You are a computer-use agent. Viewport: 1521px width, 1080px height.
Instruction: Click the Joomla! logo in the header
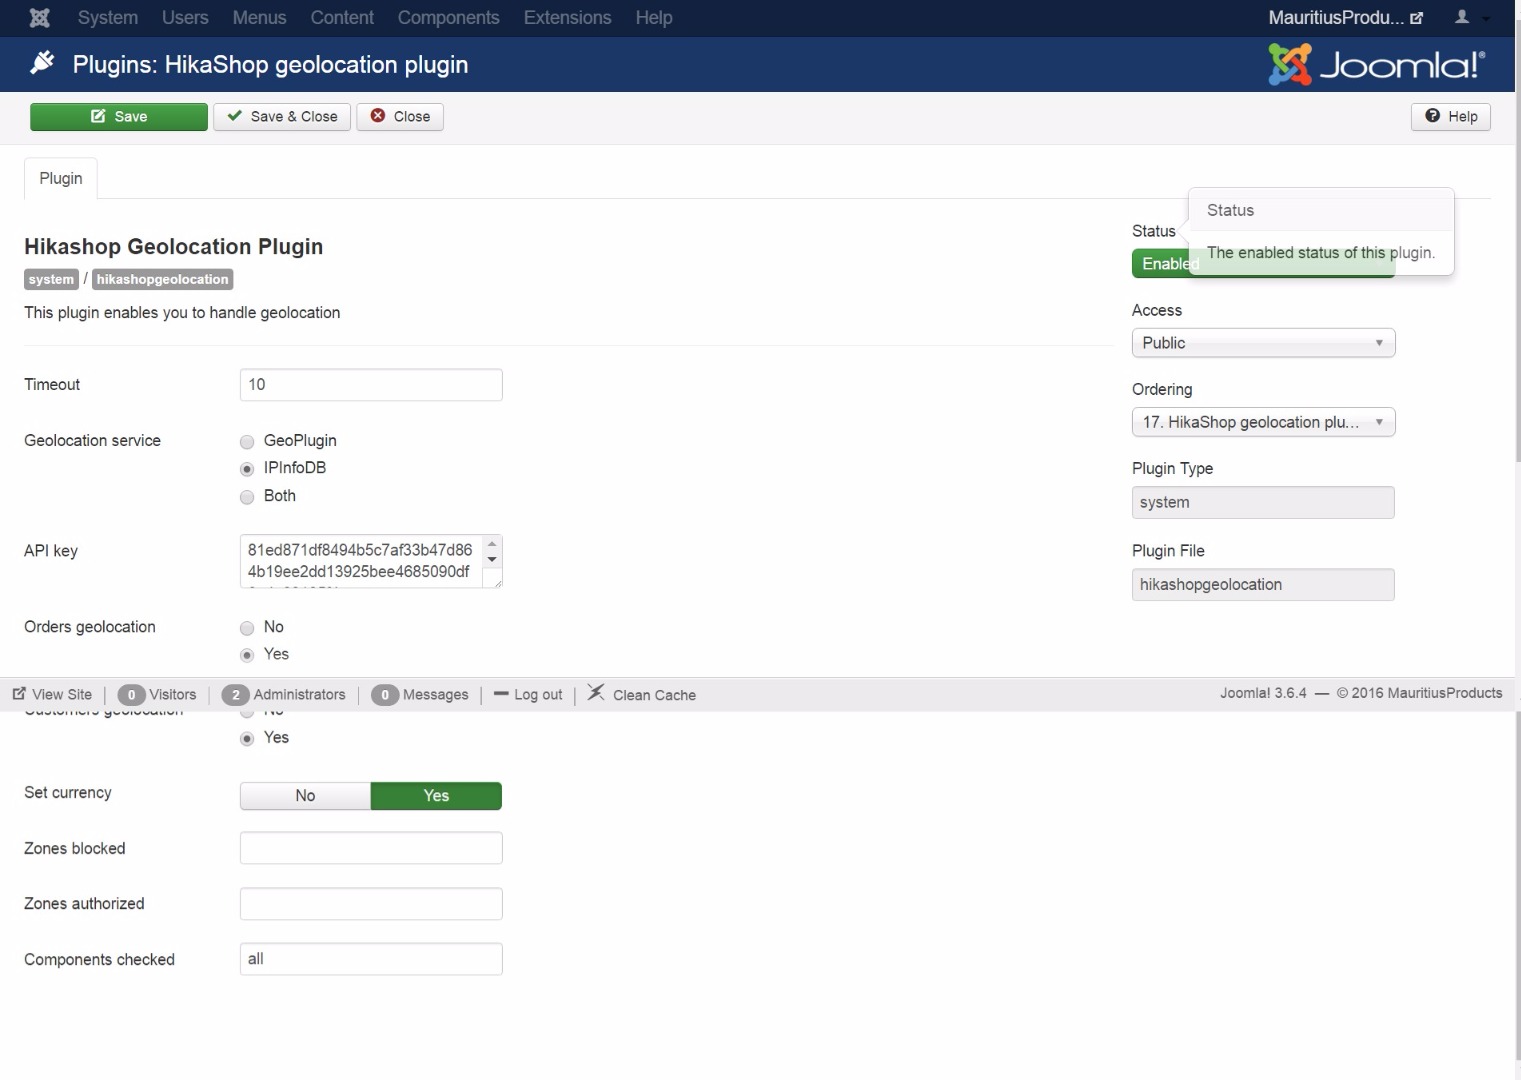click(1377, 65)
